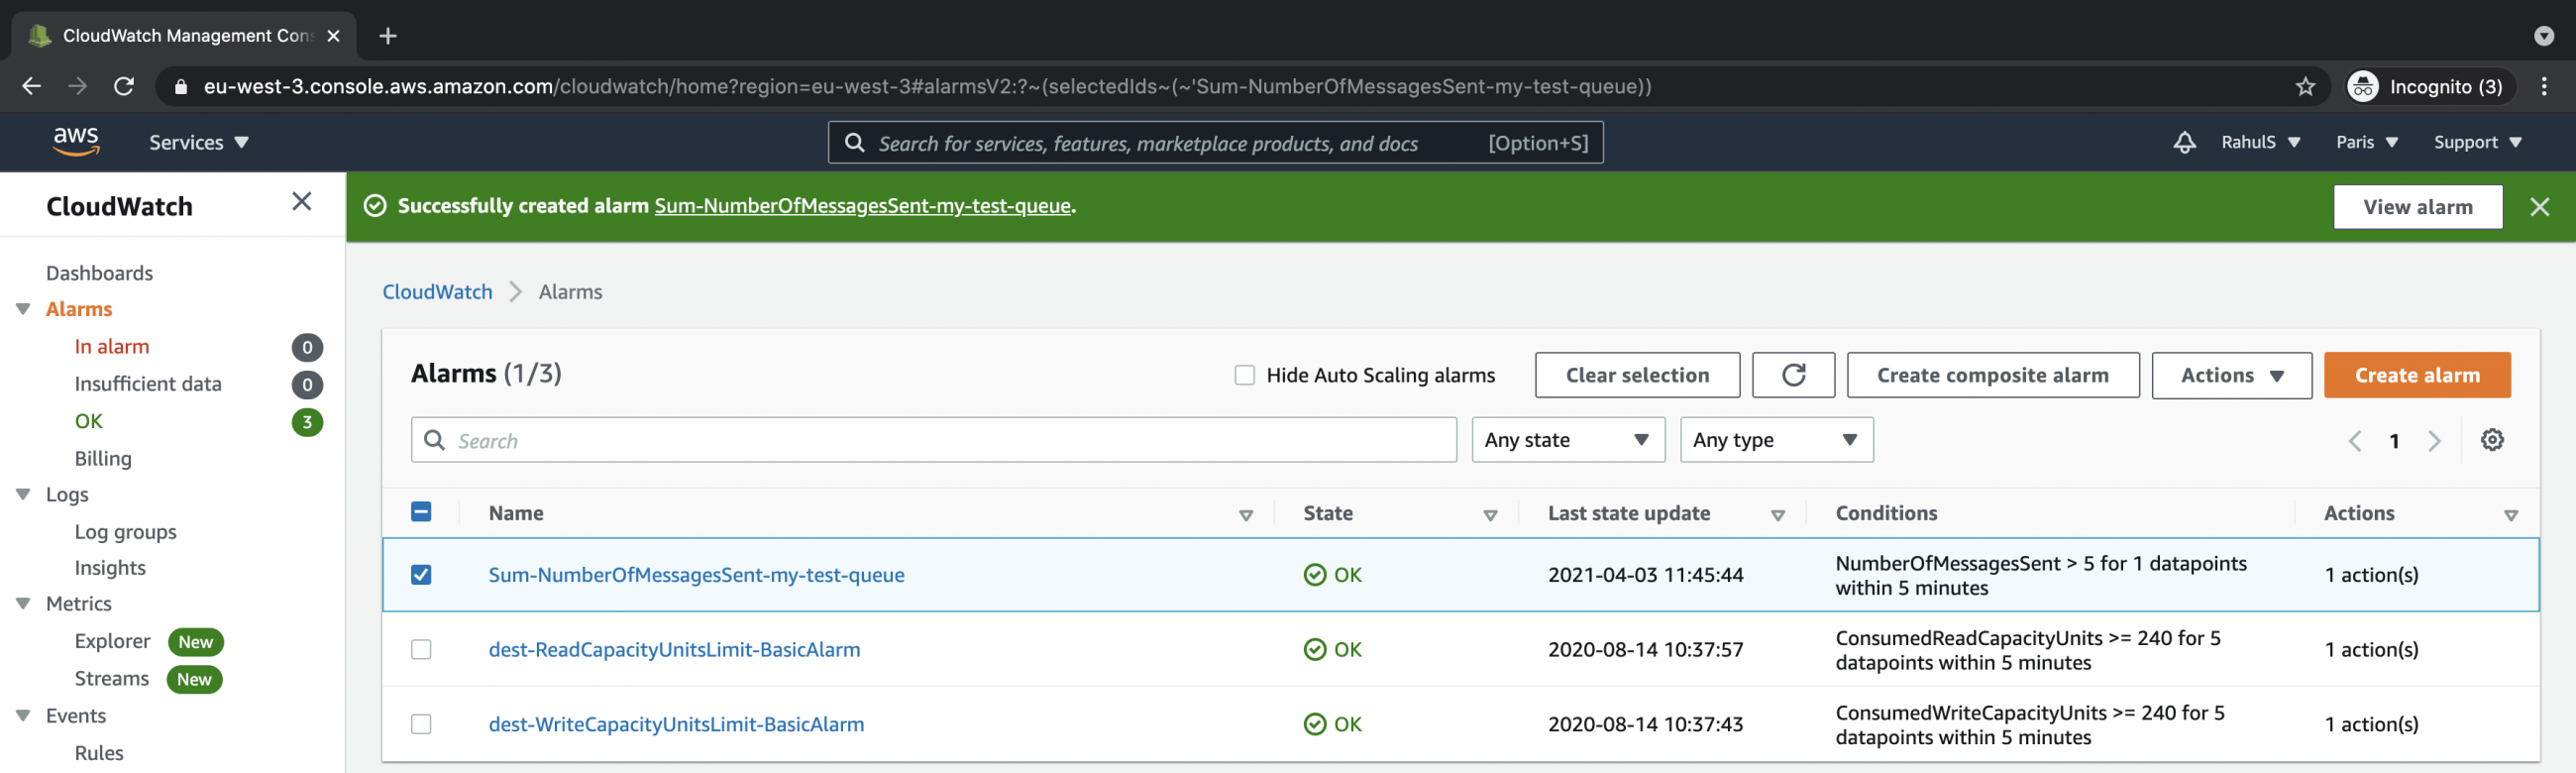Viewport: 2576px width, 773px height.
Task: Reload the page with browser refresh icon
Action: (124, 86)
